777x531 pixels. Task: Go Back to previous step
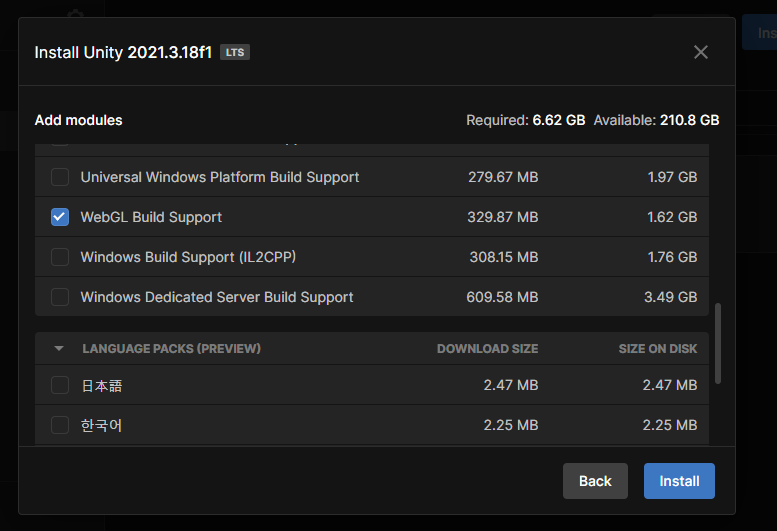pyautogui.click(x=595, y=481)
